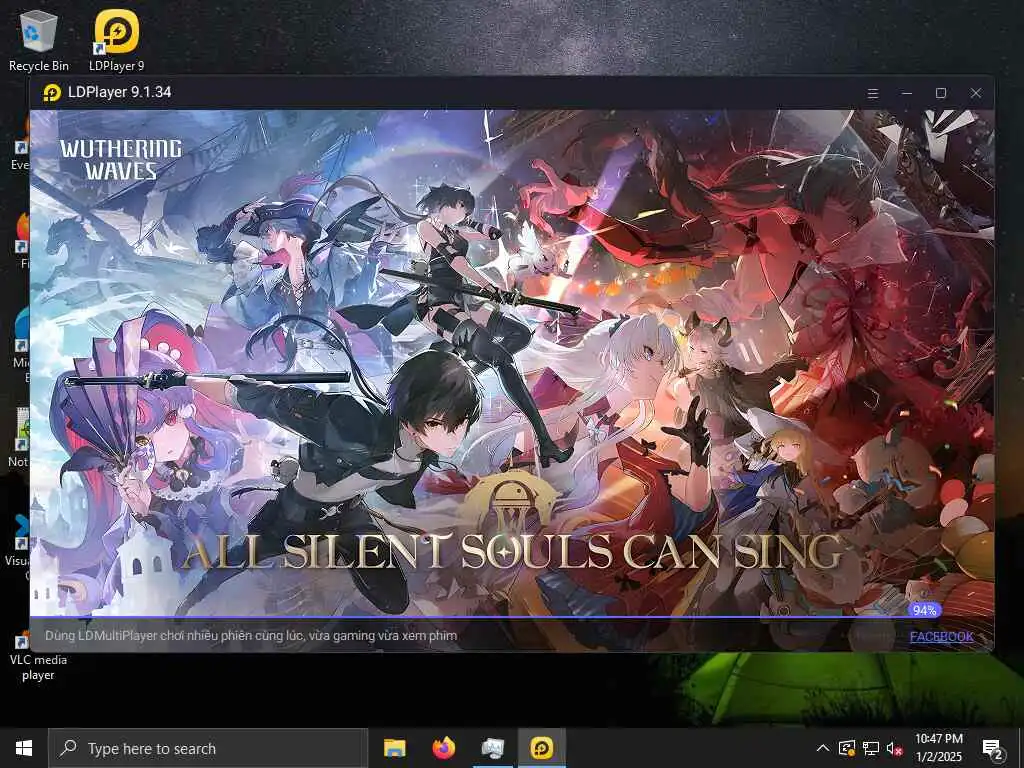Image resolution: width=1024 pixels, height=768 pixels.
Task: Open the Recycle Bin desktop icon
Action: point(39,40)
